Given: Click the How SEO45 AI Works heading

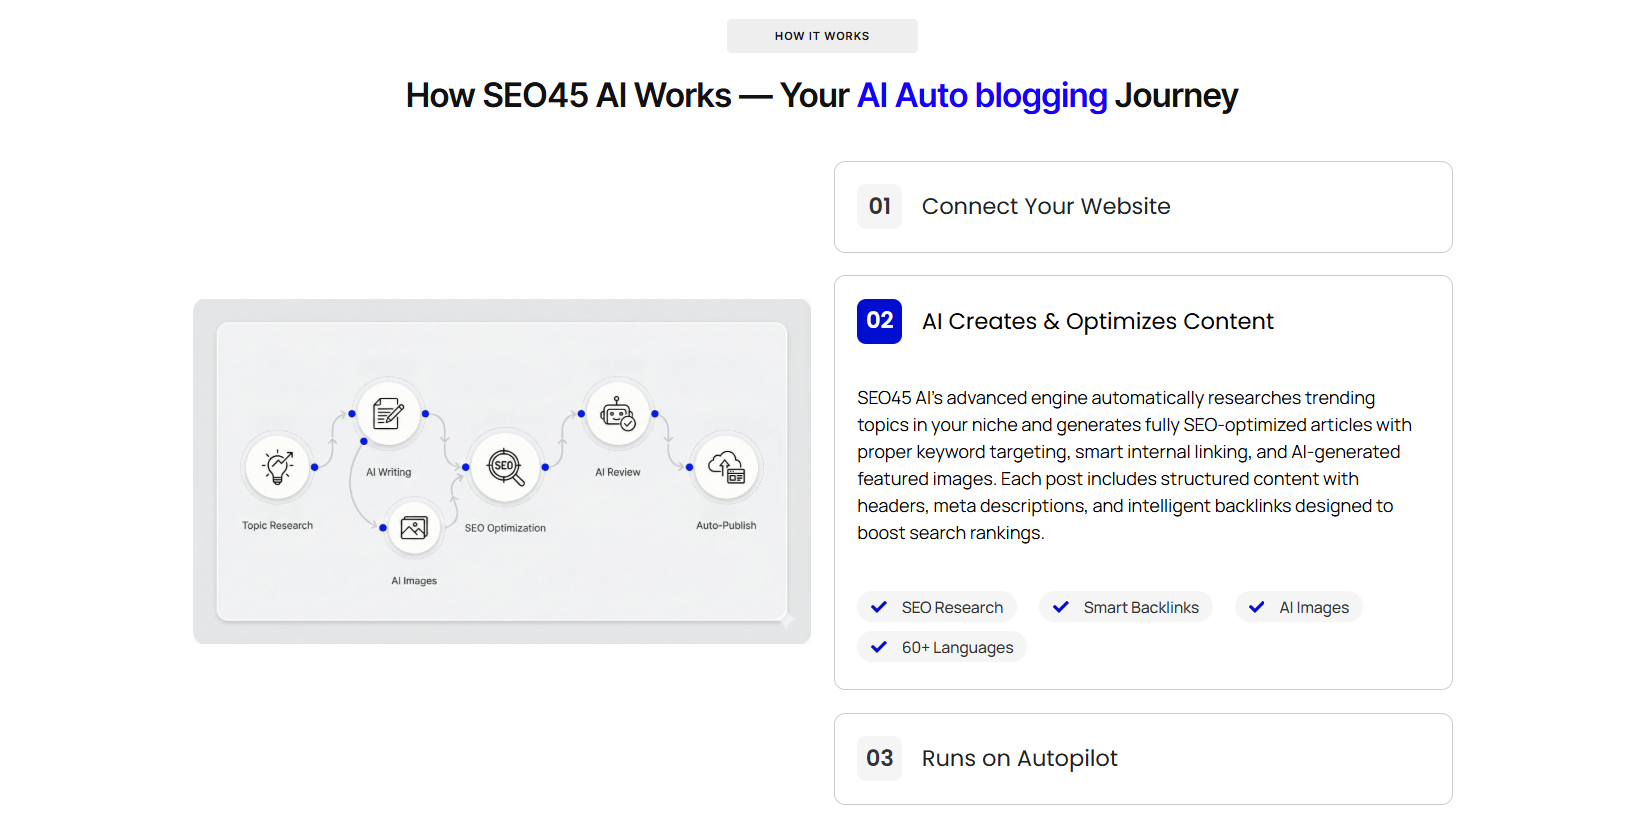Looking at the screenshot, I should [822, 96].
